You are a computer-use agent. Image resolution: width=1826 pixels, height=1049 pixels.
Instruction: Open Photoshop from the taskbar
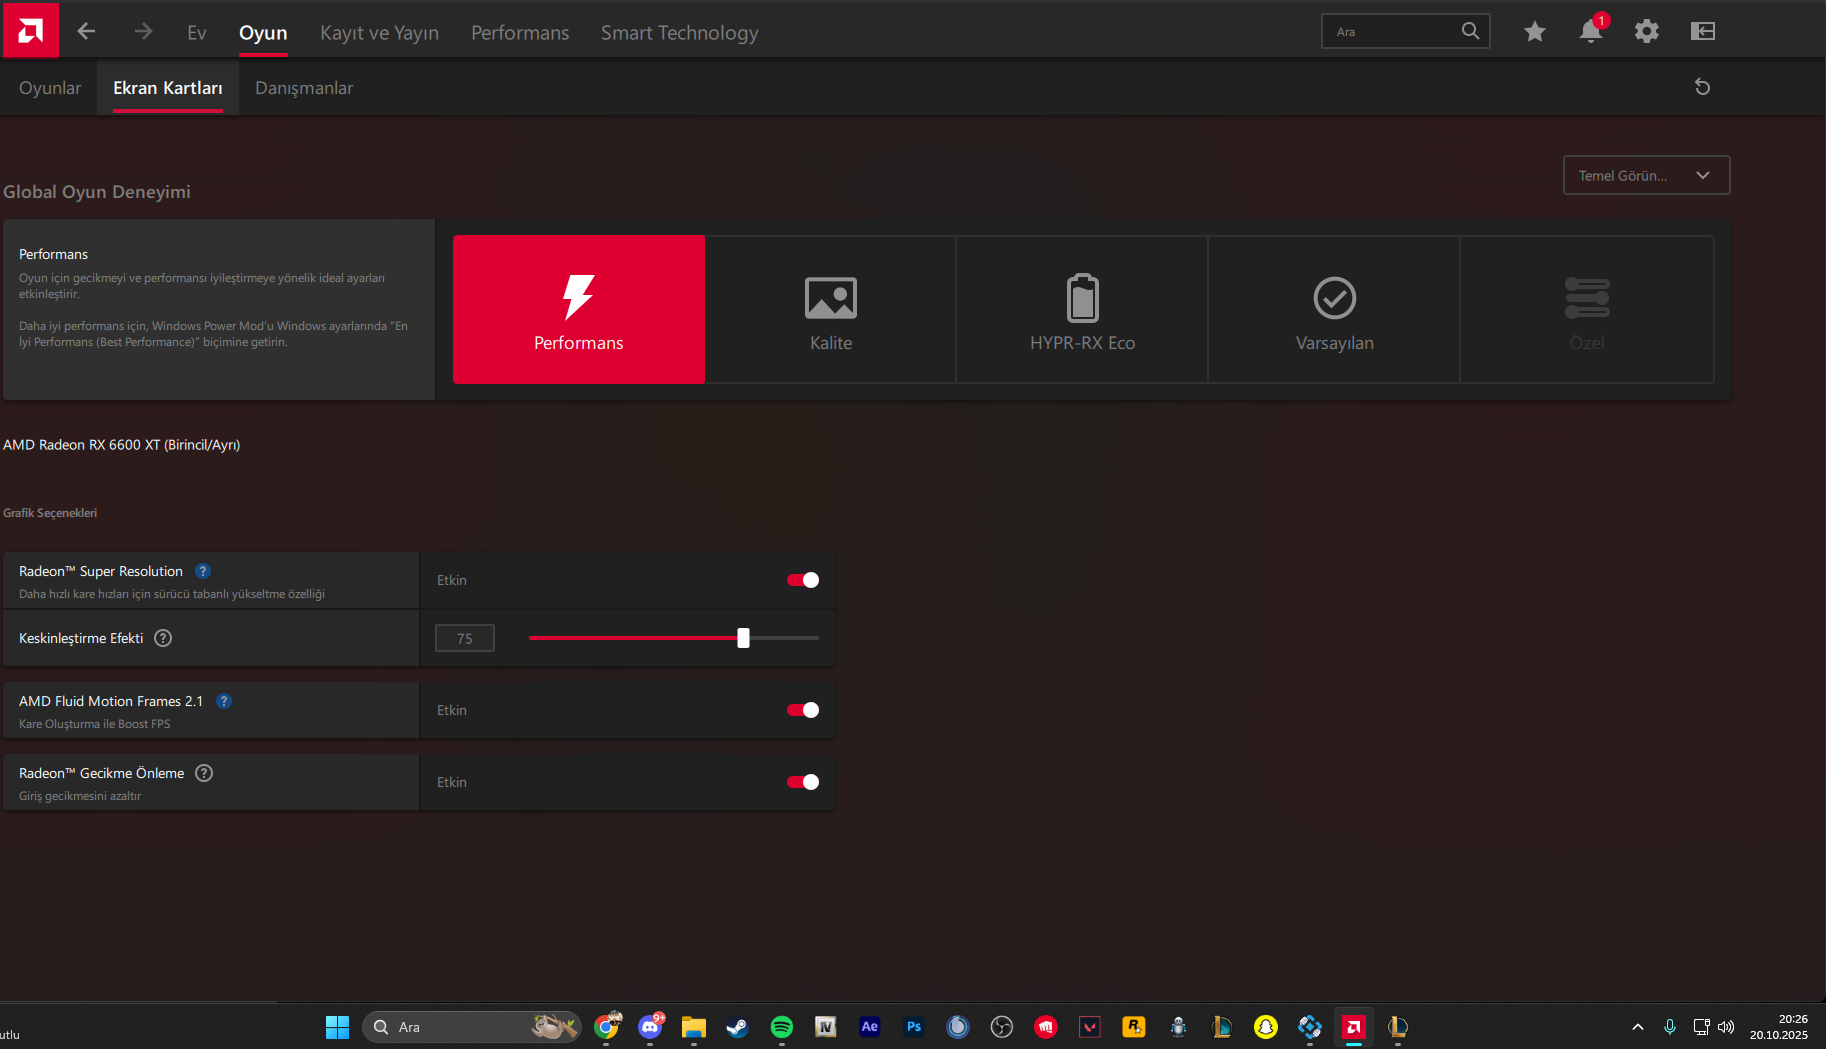(x=914, y=1027)
